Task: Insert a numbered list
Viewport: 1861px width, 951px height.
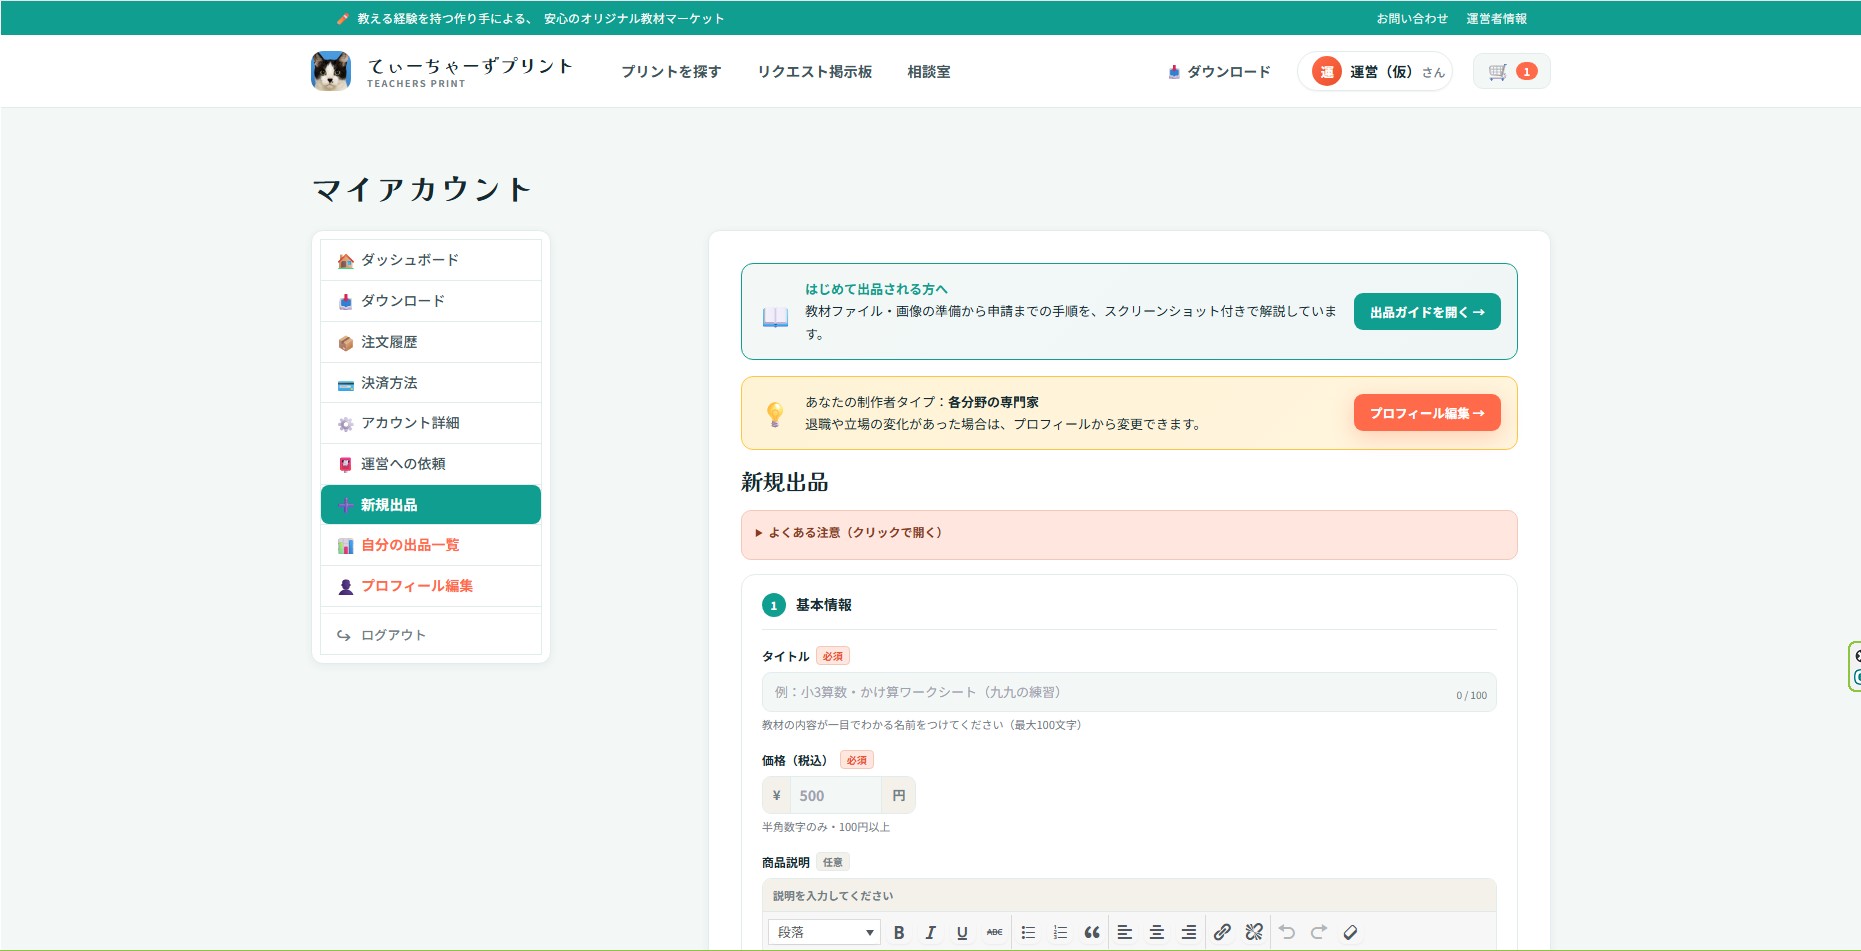Action: [1060, 932]
